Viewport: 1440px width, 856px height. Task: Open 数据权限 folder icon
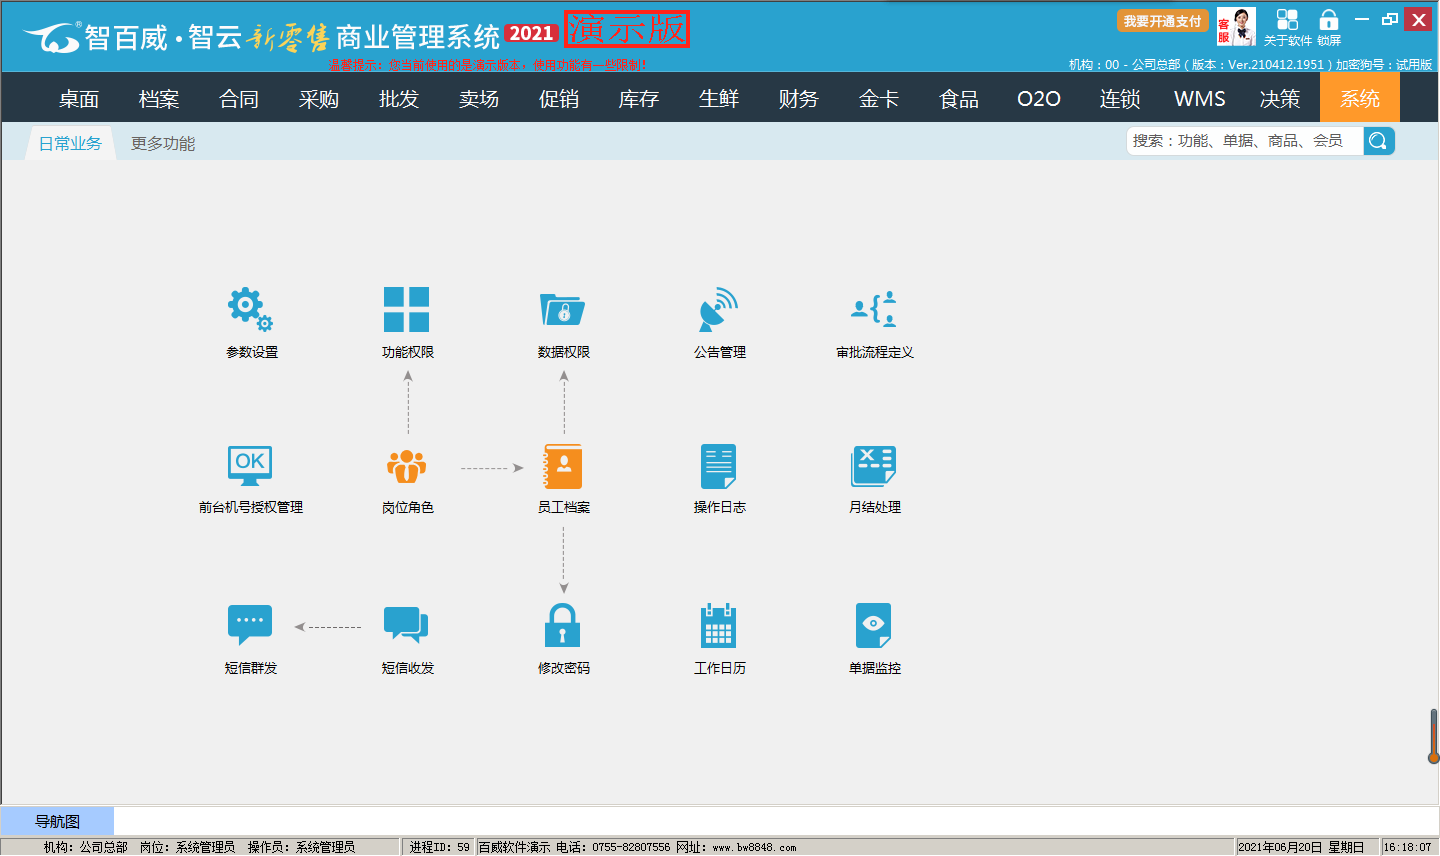[x=563, y=310]
